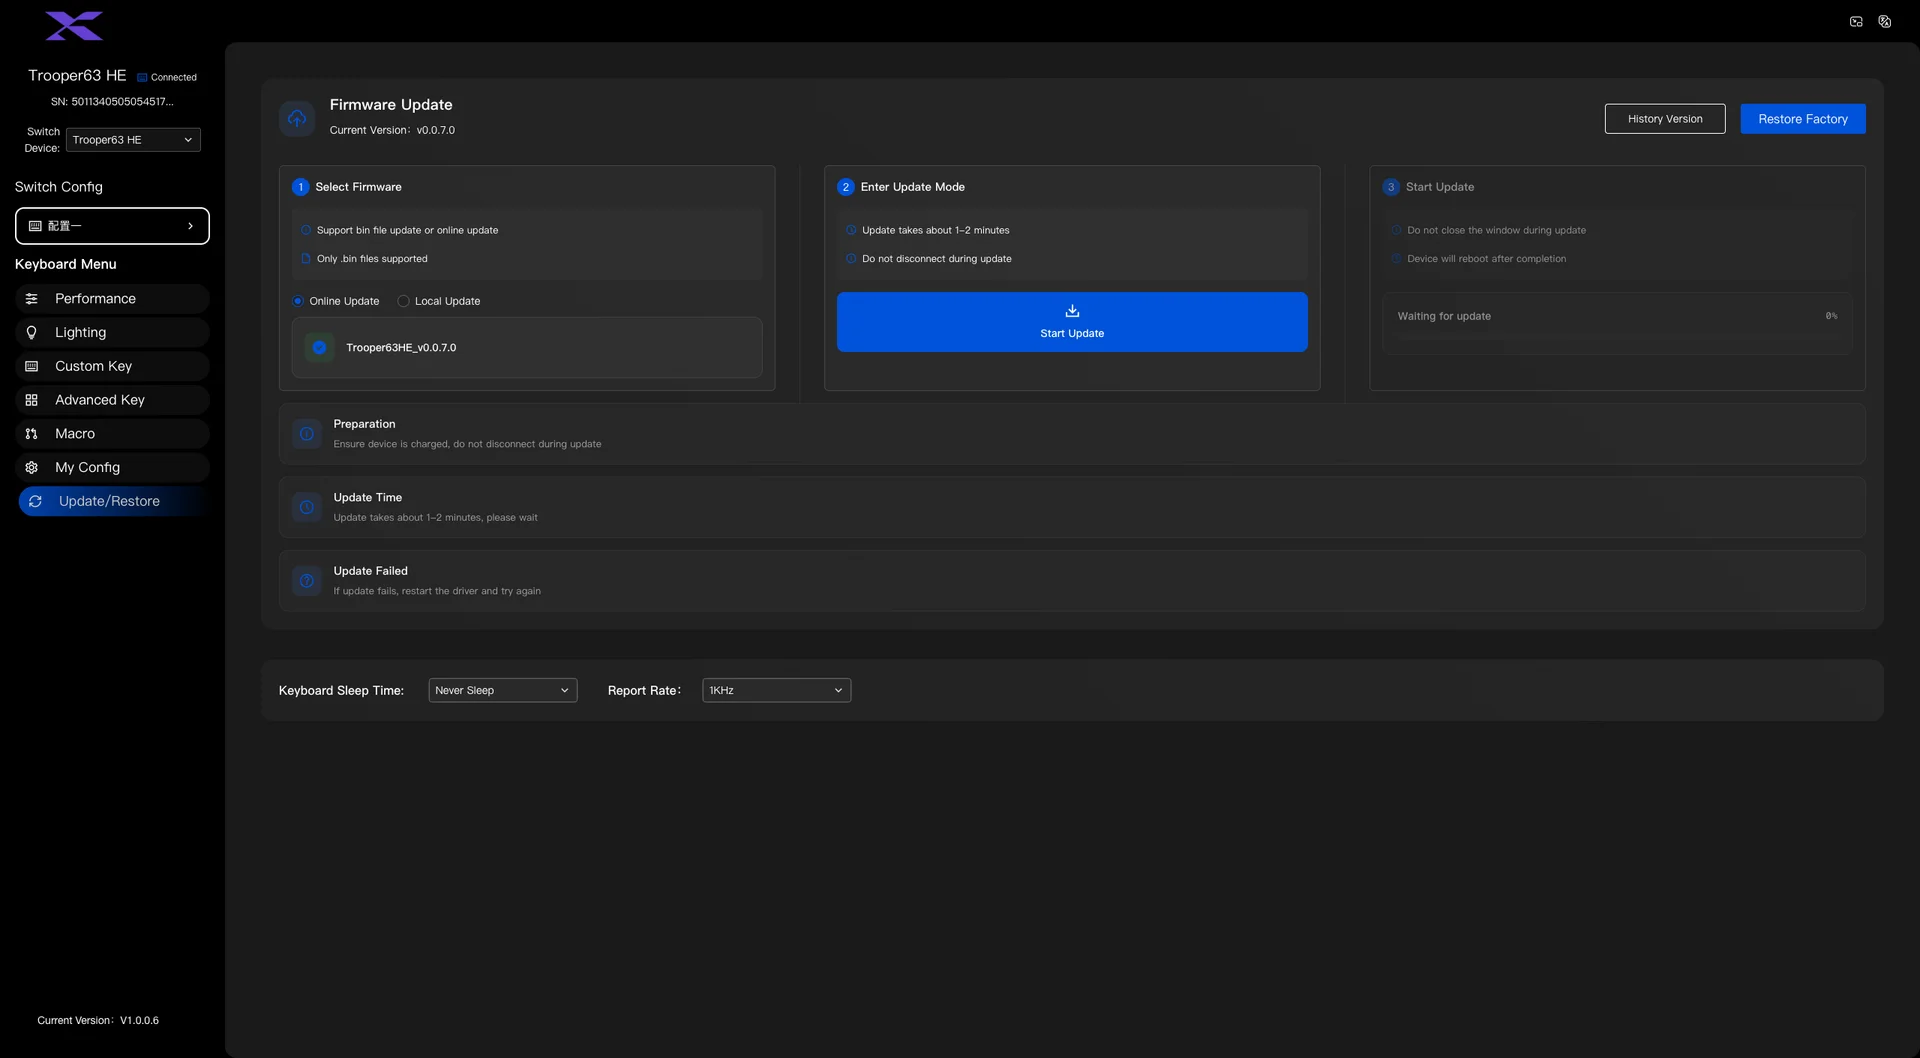Toggle the Trooper63HE_v0.0.7.0 firmware checkmark
Image resolution: width=1920 pixels, height=1058 pixels.
pyautogui.click(x=319, y=348)
